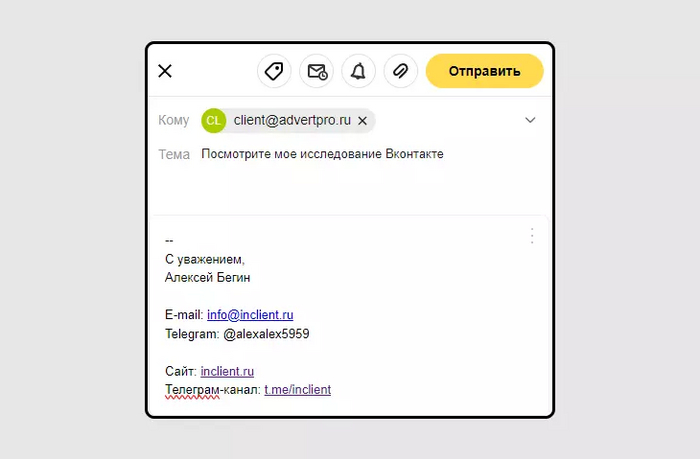Click the empty message body area
The height and width of the screenshot is (459, 700).
coord(350,190)
